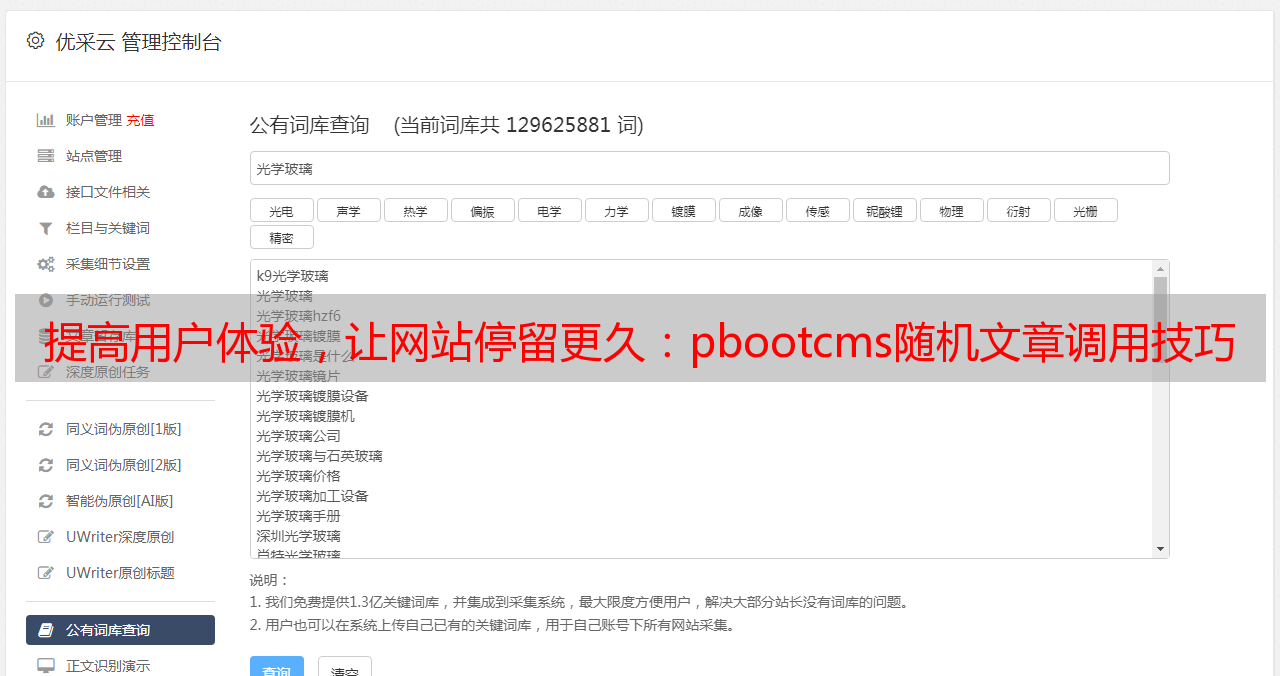
Task: Click the results list scrollbar up arrow
Action: coord(1160,268)
